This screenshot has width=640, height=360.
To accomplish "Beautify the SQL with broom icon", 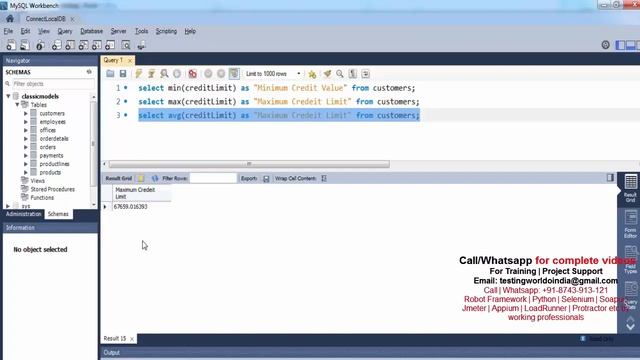I will (x=327, y=74).
